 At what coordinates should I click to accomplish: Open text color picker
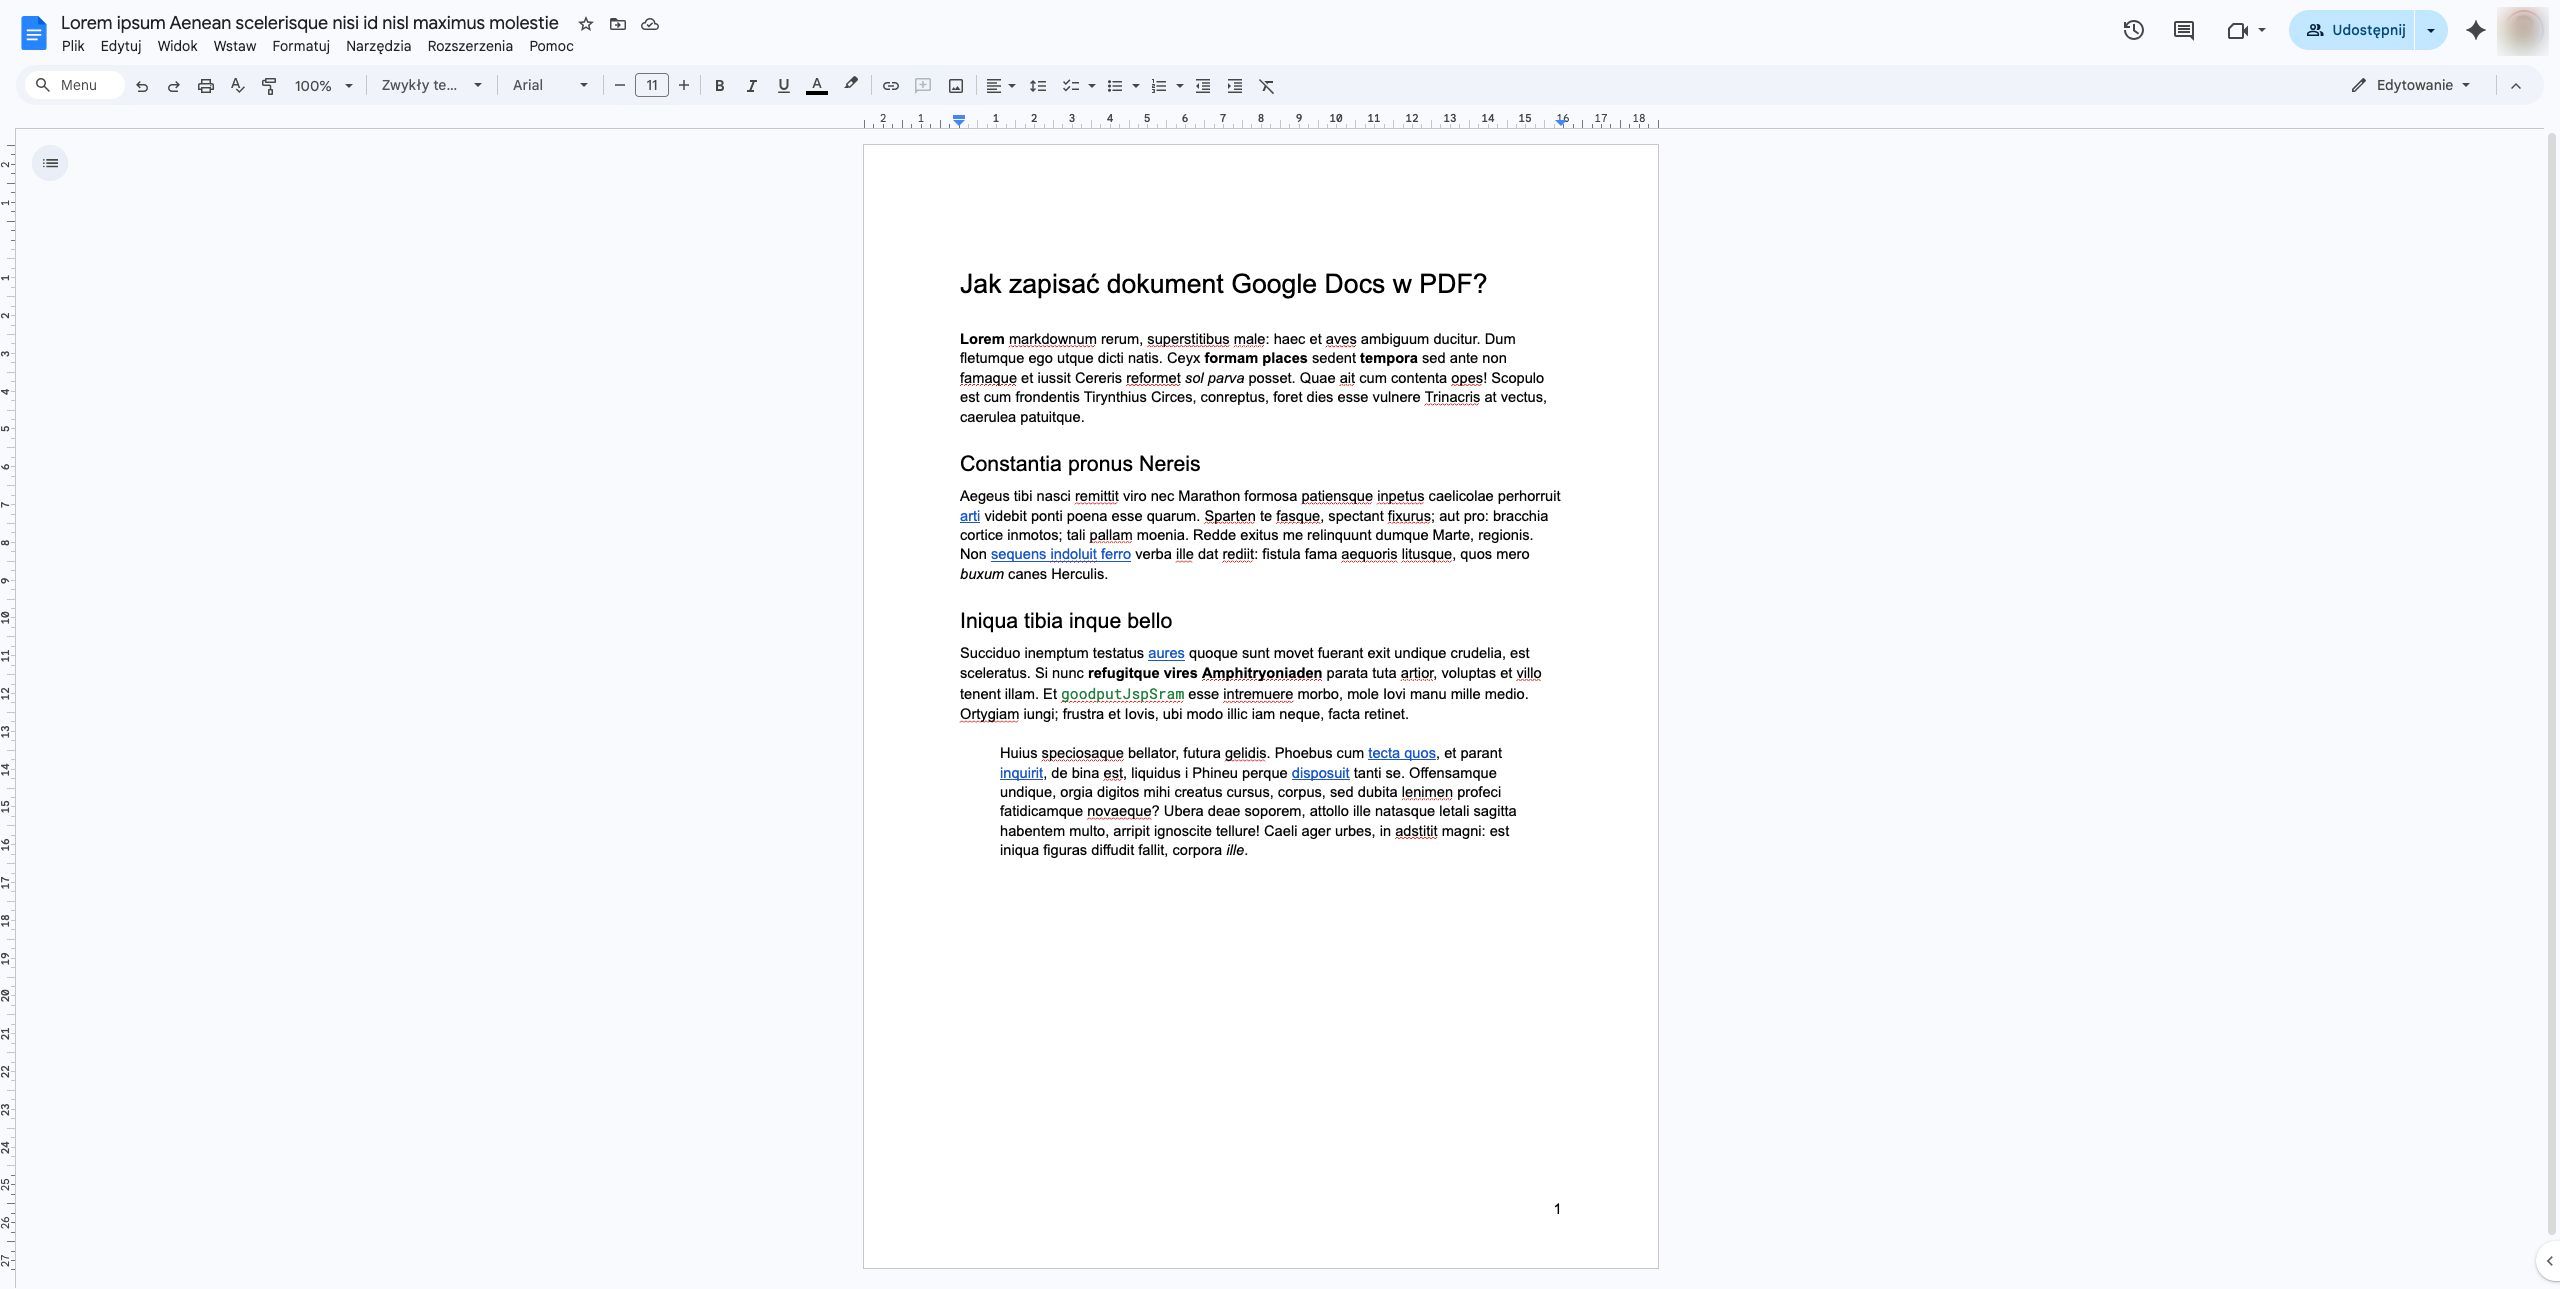tap(817, 86)
